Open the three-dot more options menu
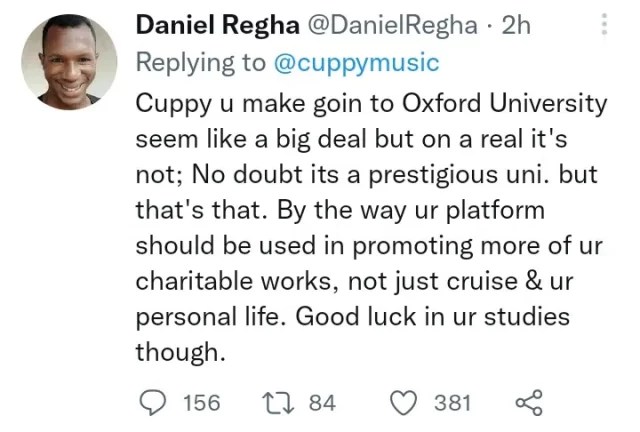640x432 pixels. (604, 25)
